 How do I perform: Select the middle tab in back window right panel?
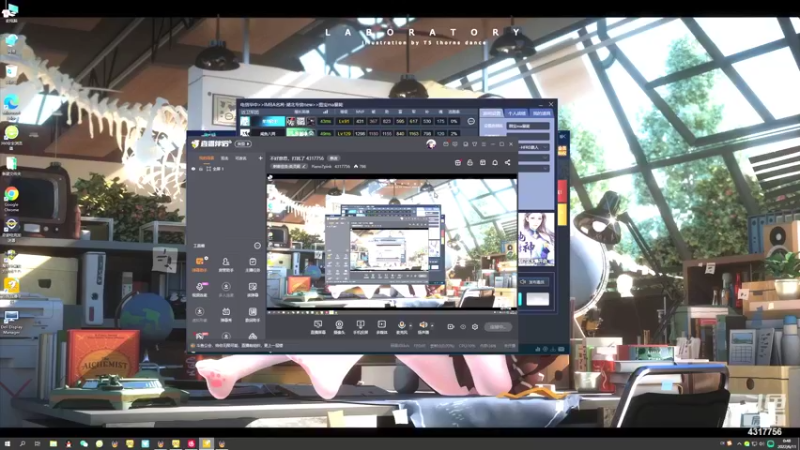point(517,113)
